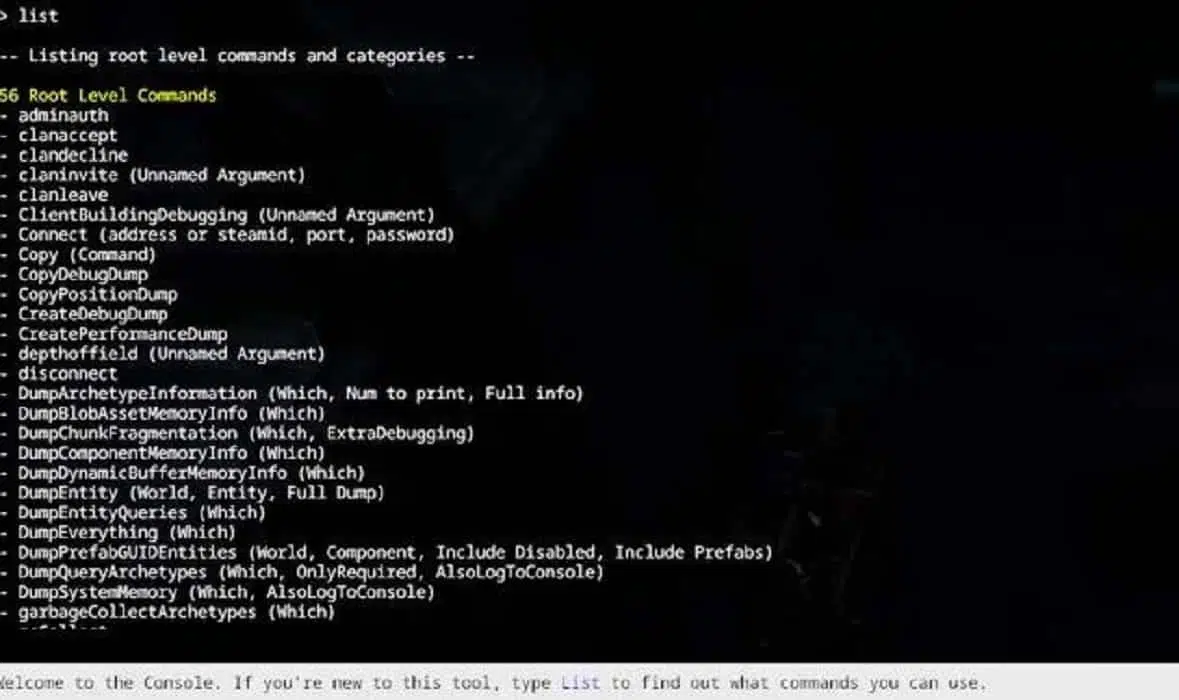Screen dimensions: 1179x700
Task: Select the Copy (Command) entry
Action: coord(86,255)
